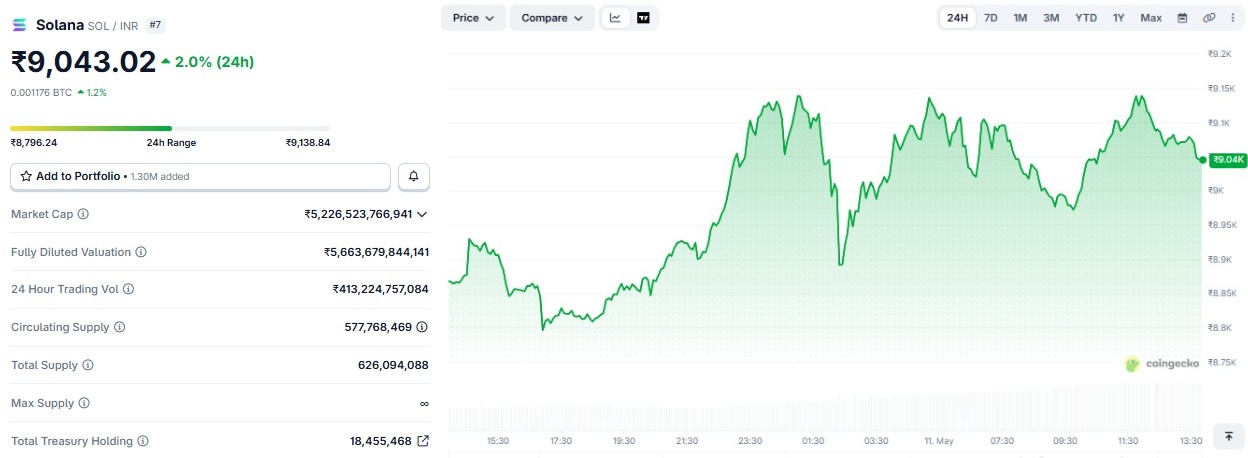Open Total Treasury Holding info icon
Image resolution: width=1248 pixels, height=458 pixels.
(143, 441)
